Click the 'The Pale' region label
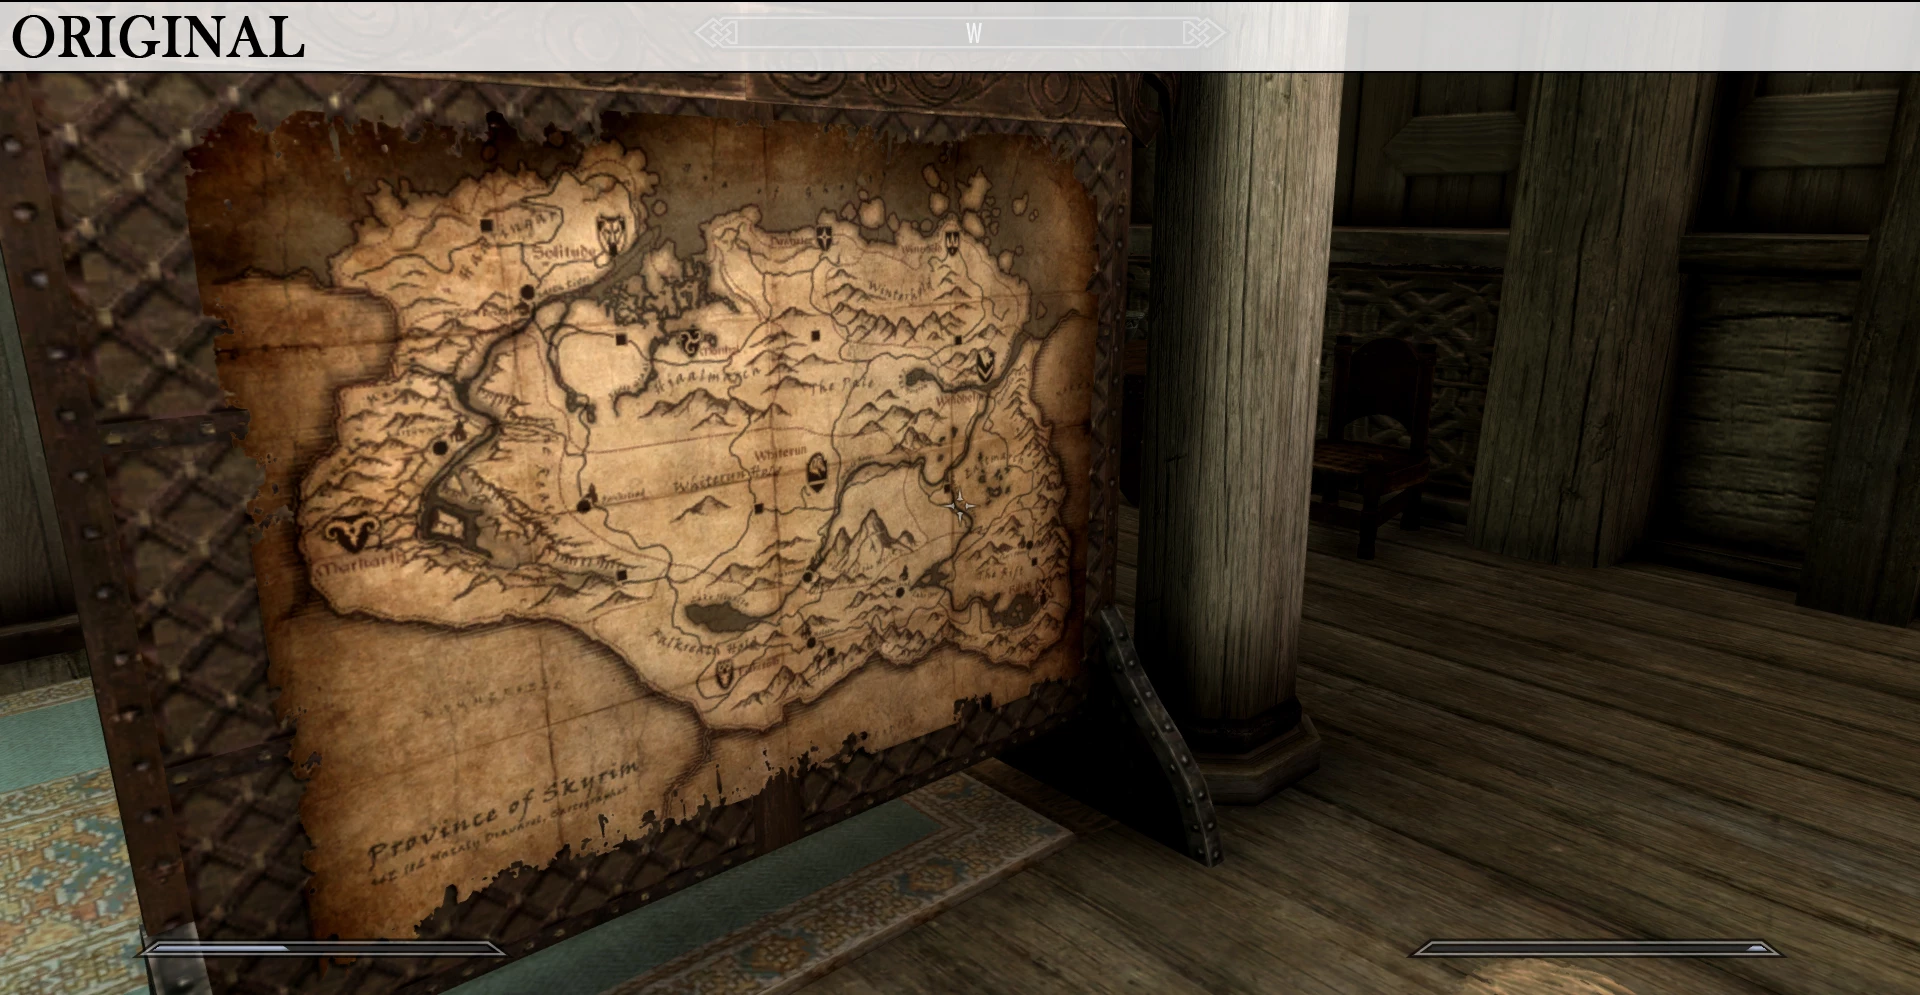Image resolution: width=1920 pixels, height=995 pixels. click(x=845, y=385)
